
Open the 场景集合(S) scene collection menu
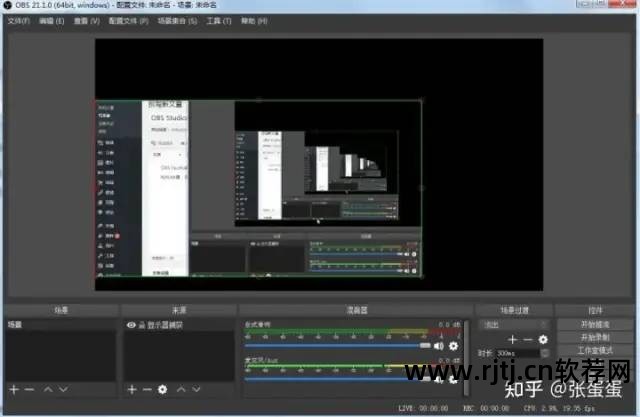click(x=178, y=21)
